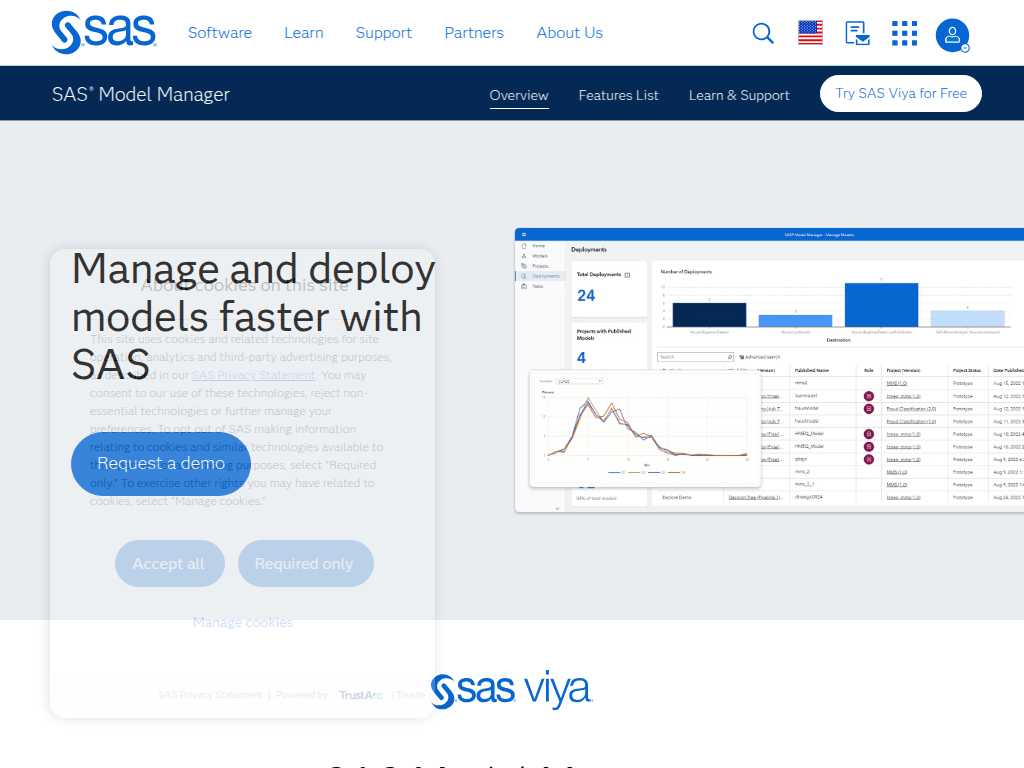Viewport: 1024px width, 768px height.
Task: Open the user profile account icon
Action: point(952,35)
